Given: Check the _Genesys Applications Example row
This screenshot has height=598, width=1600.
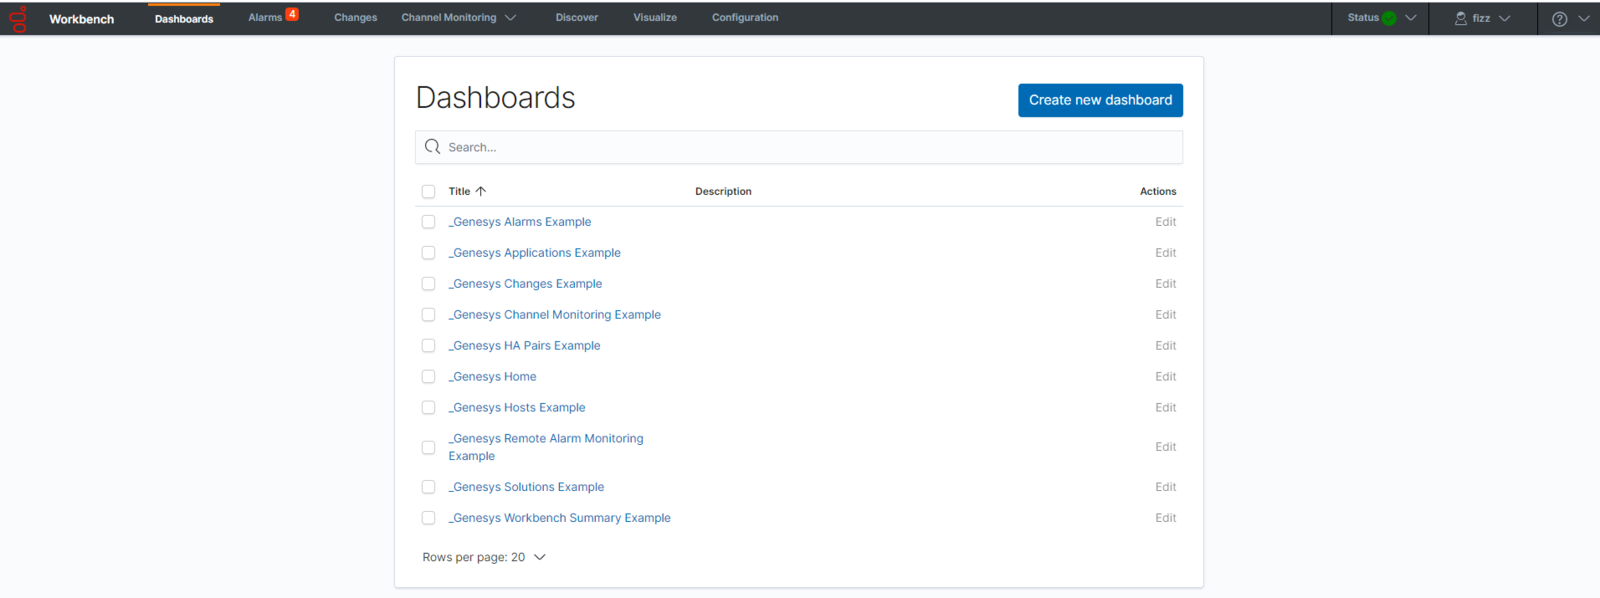Looking at the screenshot, I should pyautogui.click(x=428, y=253).
